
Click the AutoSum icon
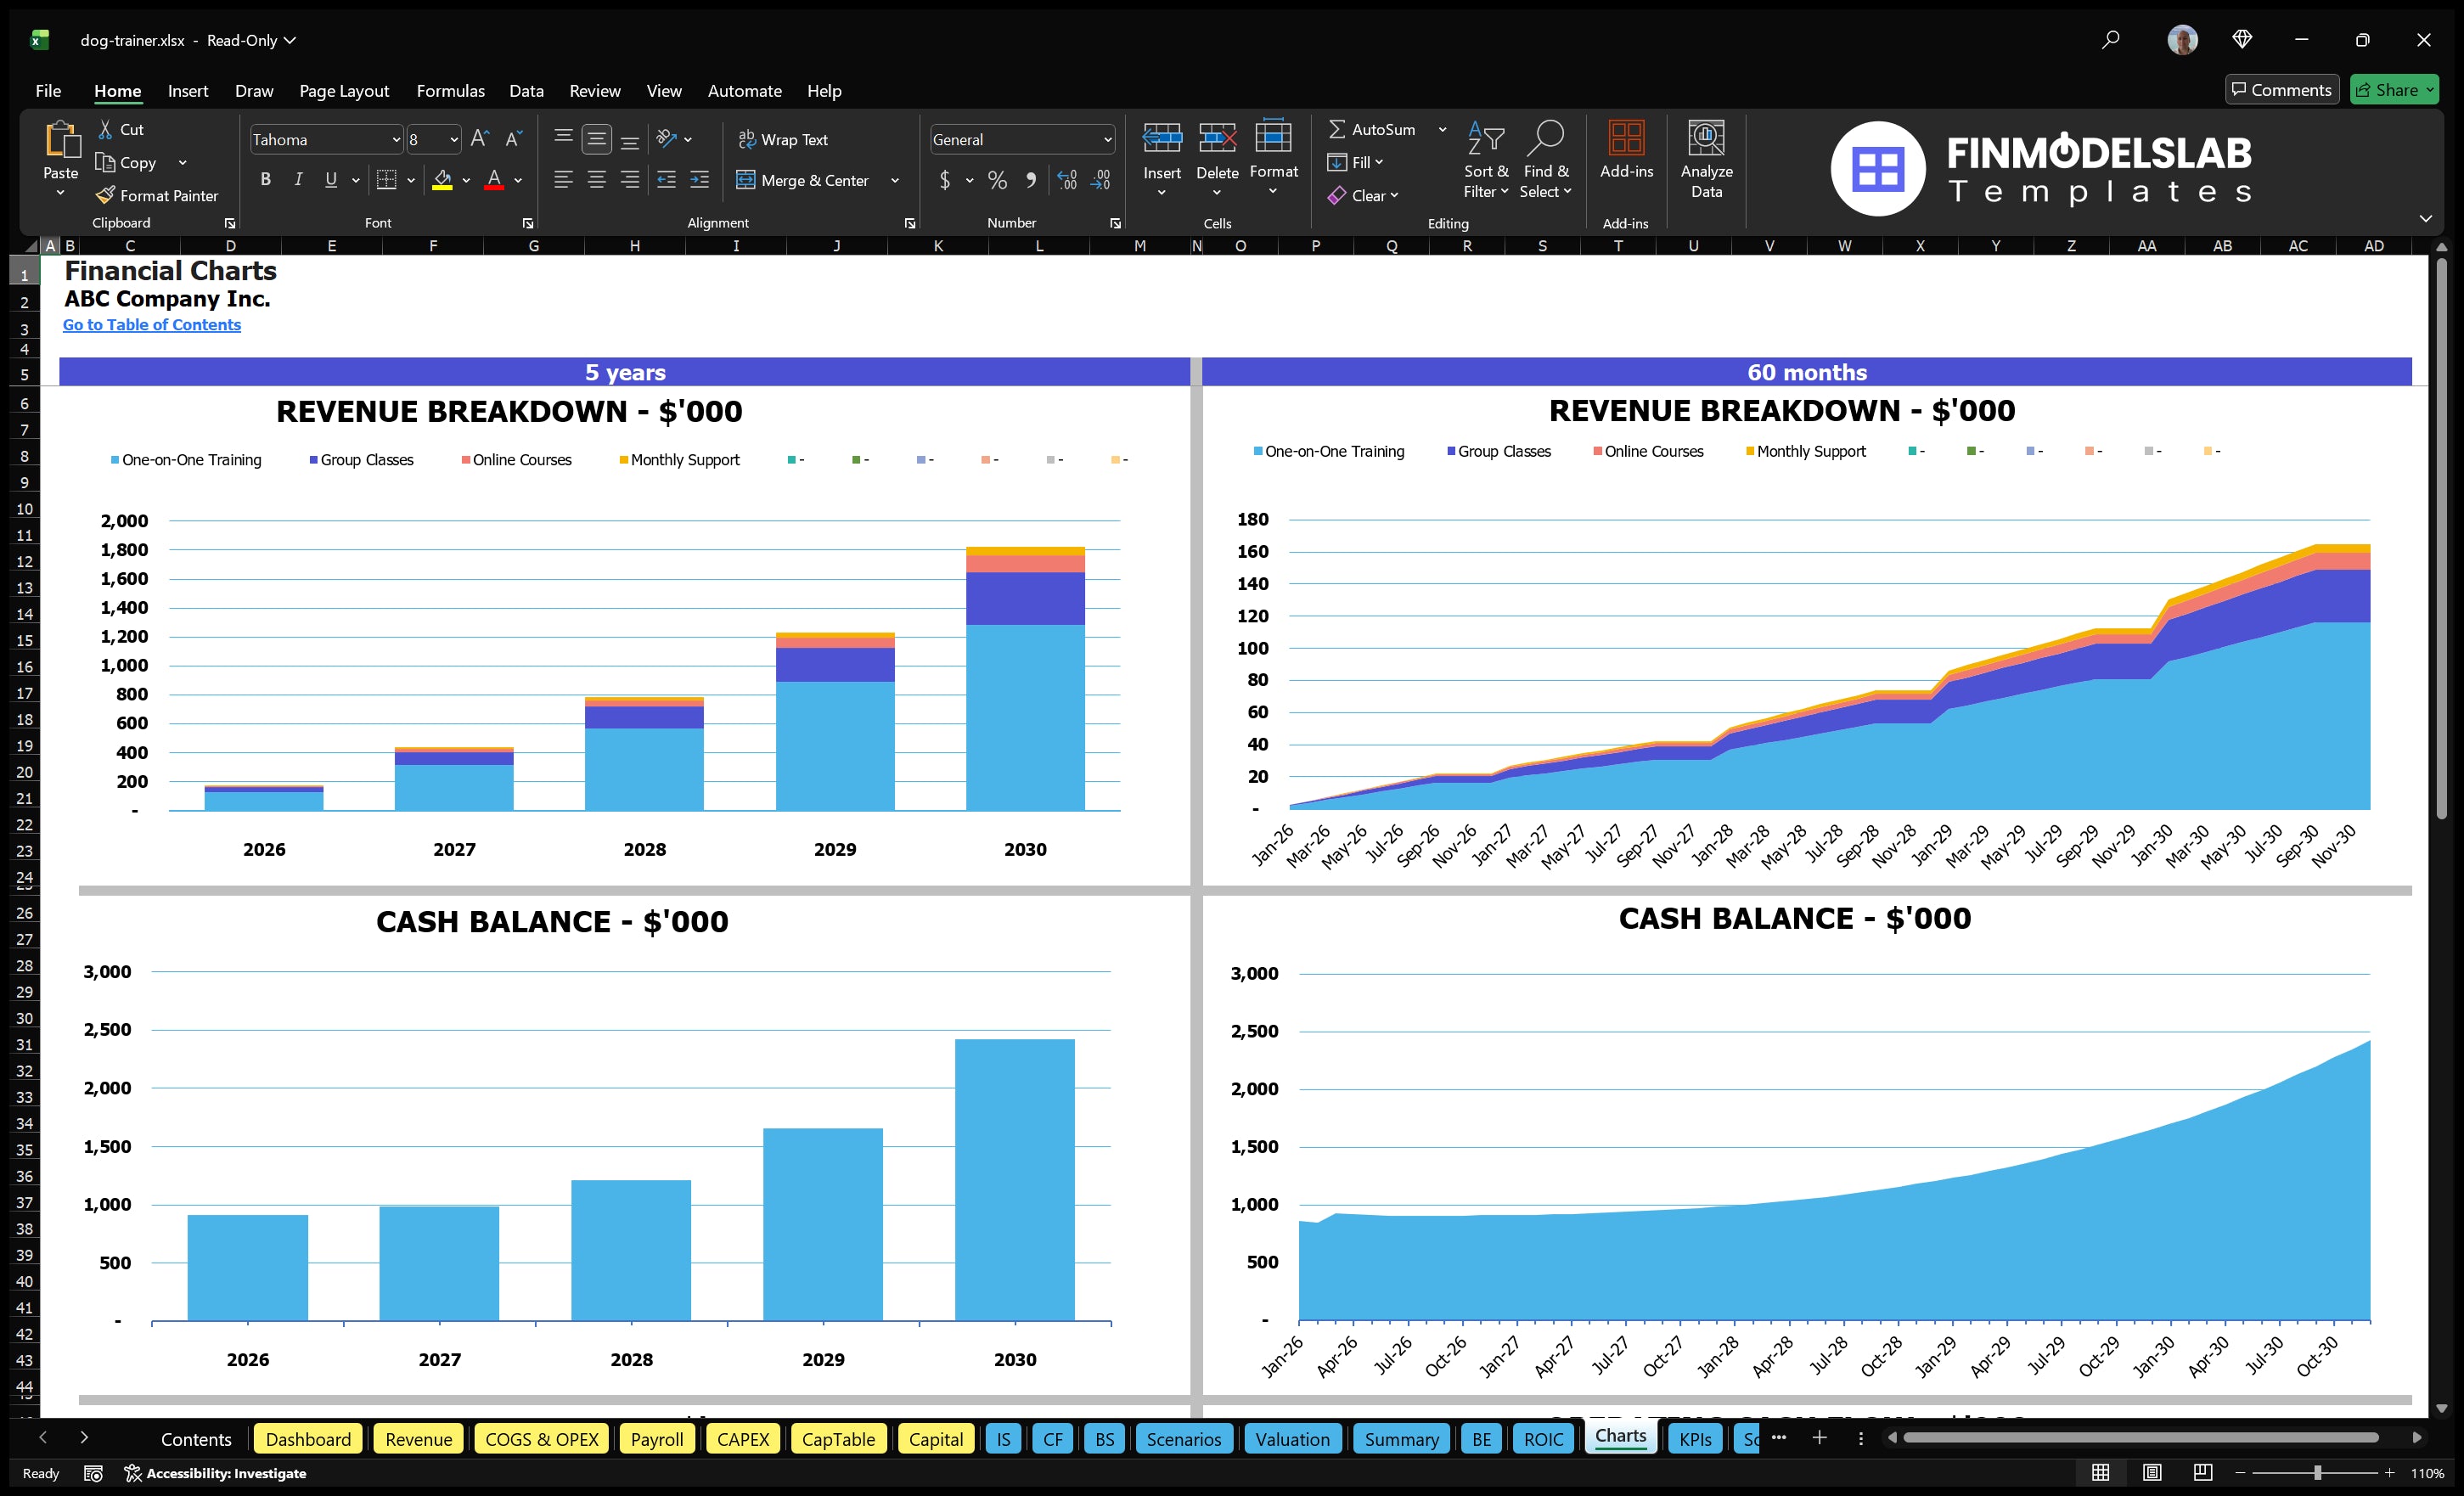click(x=1340, y=128)
